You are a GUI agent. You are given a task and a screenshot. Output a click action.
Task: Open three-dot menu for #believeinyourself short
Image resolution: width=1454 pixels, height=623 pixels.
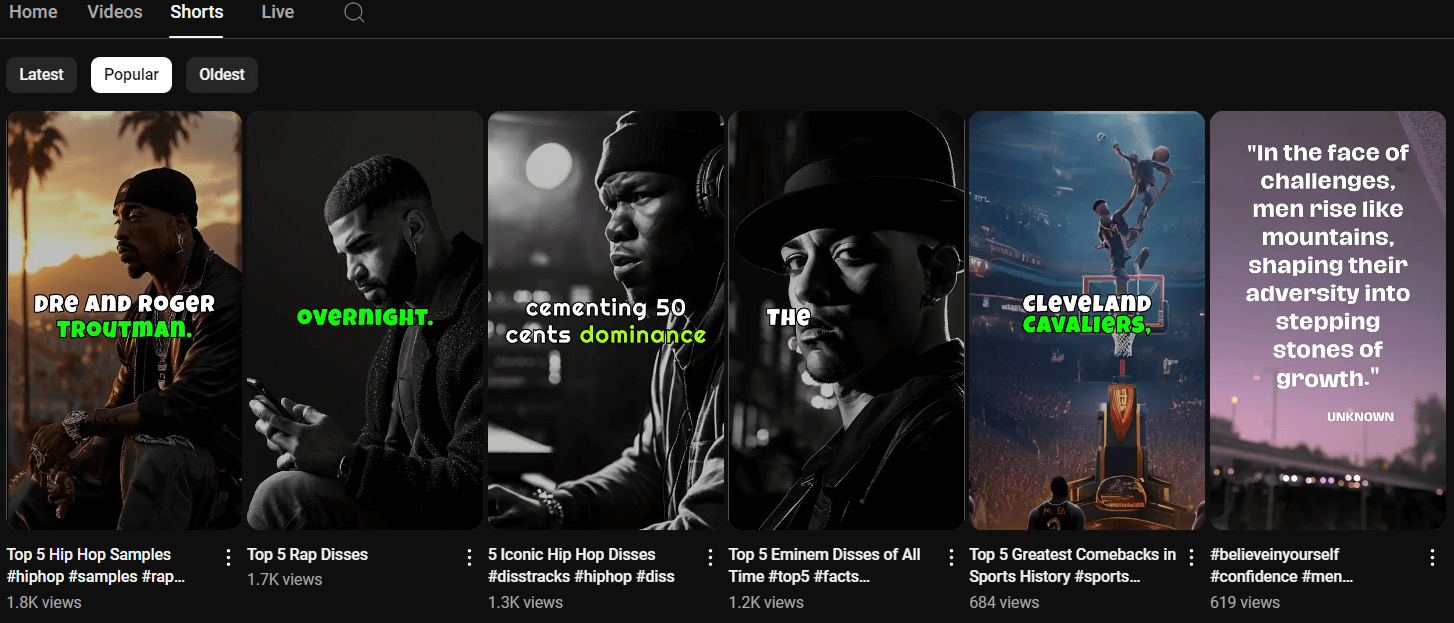1432,557
